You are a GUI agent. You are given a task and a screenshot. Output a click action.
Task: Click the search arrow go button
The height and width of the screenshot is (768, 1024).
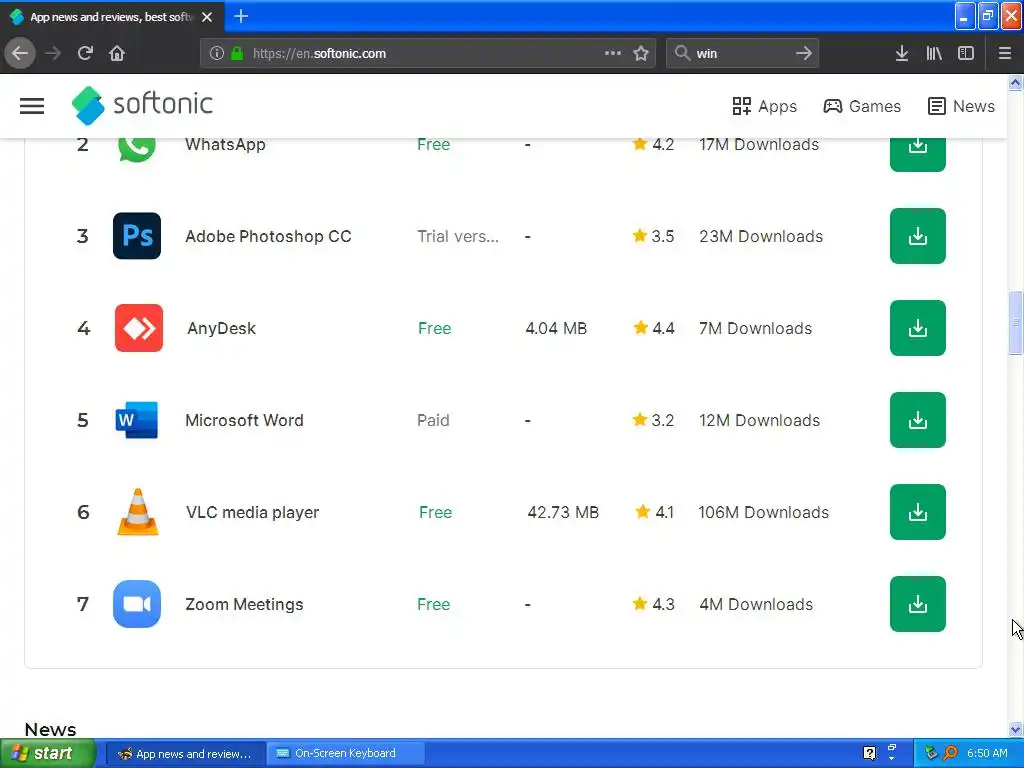pos(804,53)
